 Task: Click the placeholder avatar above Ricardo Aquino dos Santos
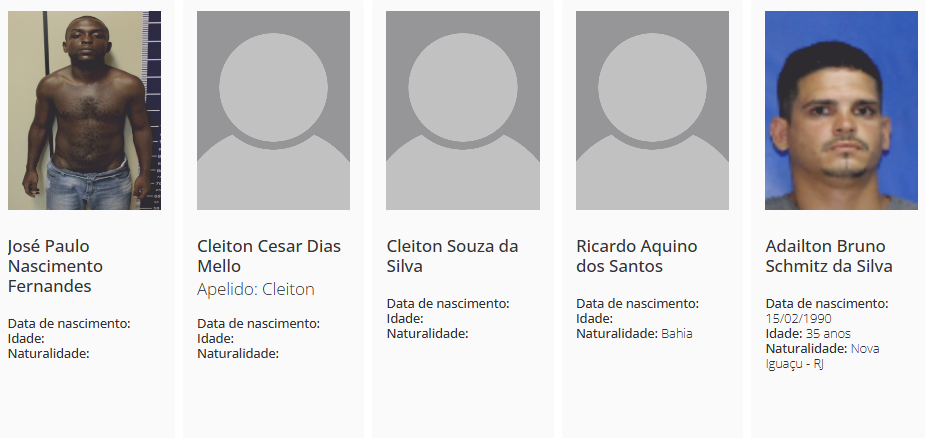[652, 110]
